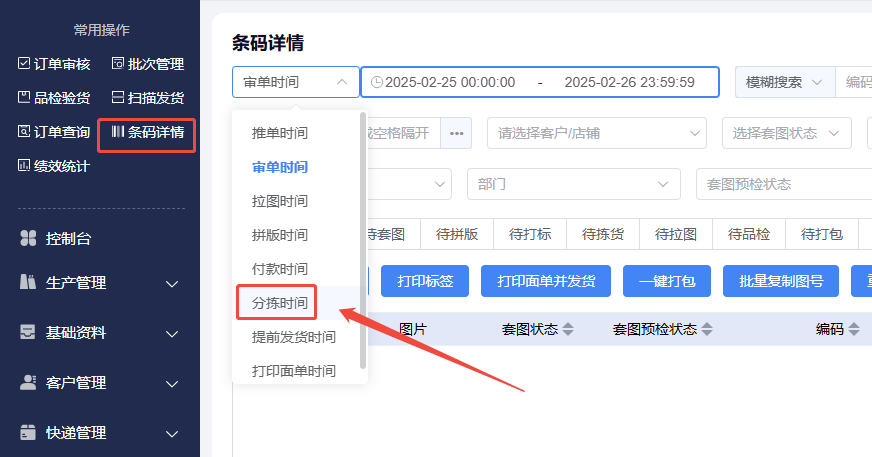
Task: Switch to 待打包 tab
Action: 821,234
